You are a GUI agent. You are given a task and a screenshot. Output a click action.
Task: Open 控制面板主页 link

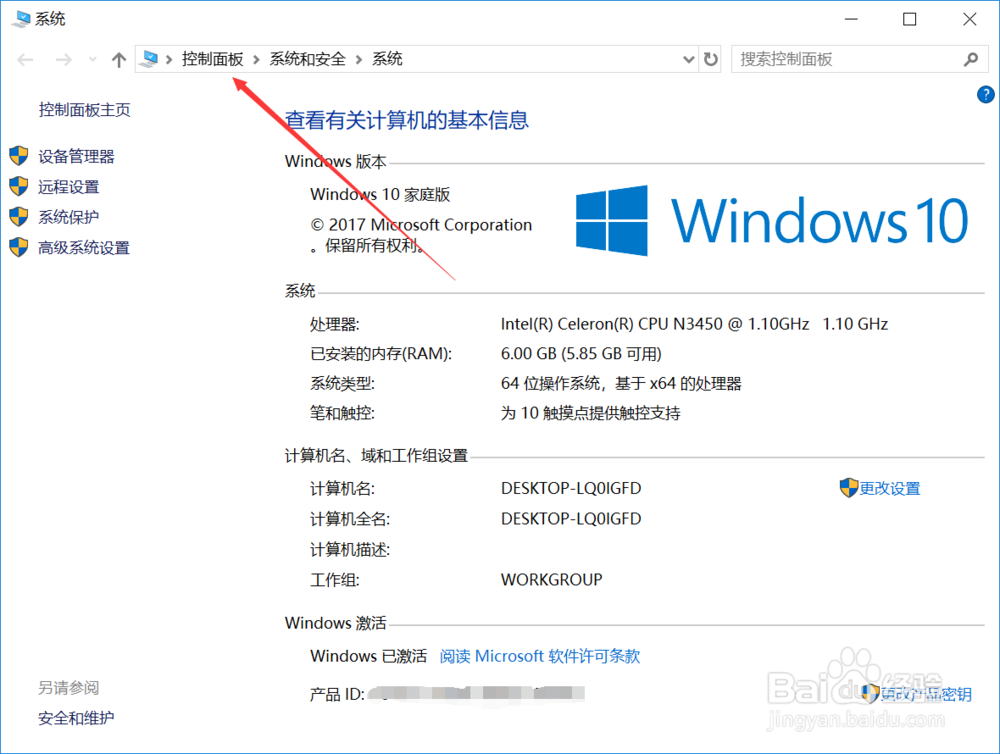click(84, 110)
